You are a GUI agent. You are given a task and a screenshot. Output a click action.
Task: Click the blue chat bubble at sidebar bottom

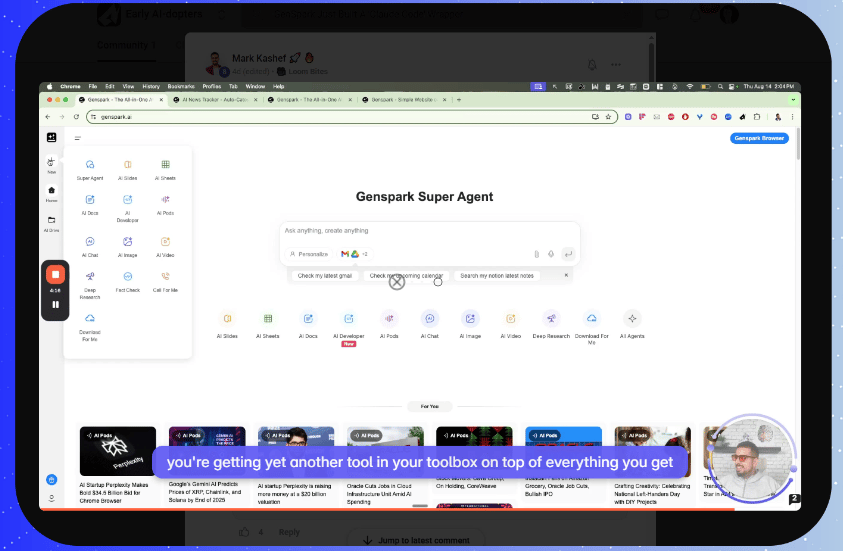tap(52, 480)
